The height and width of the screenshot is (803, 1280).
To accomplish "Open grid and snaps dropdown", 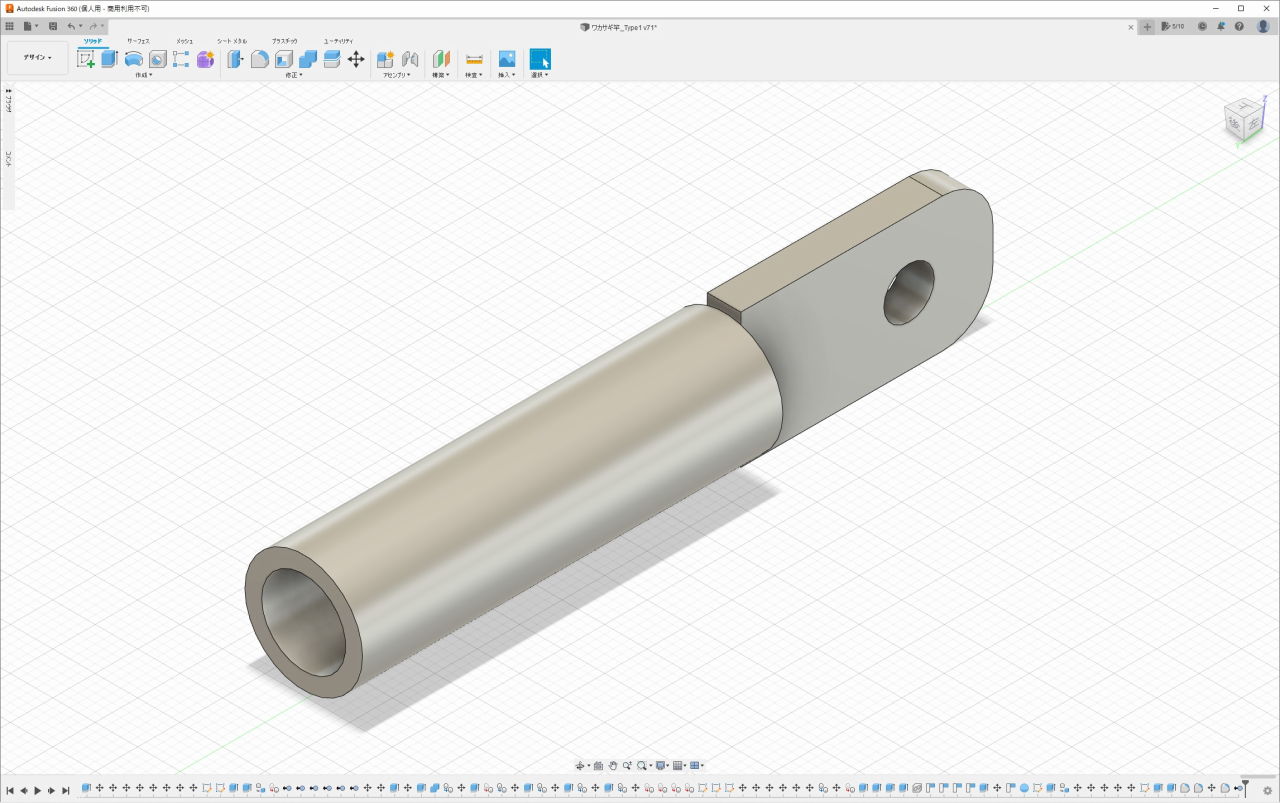I will pyautogui.click(x=680, y=766).
